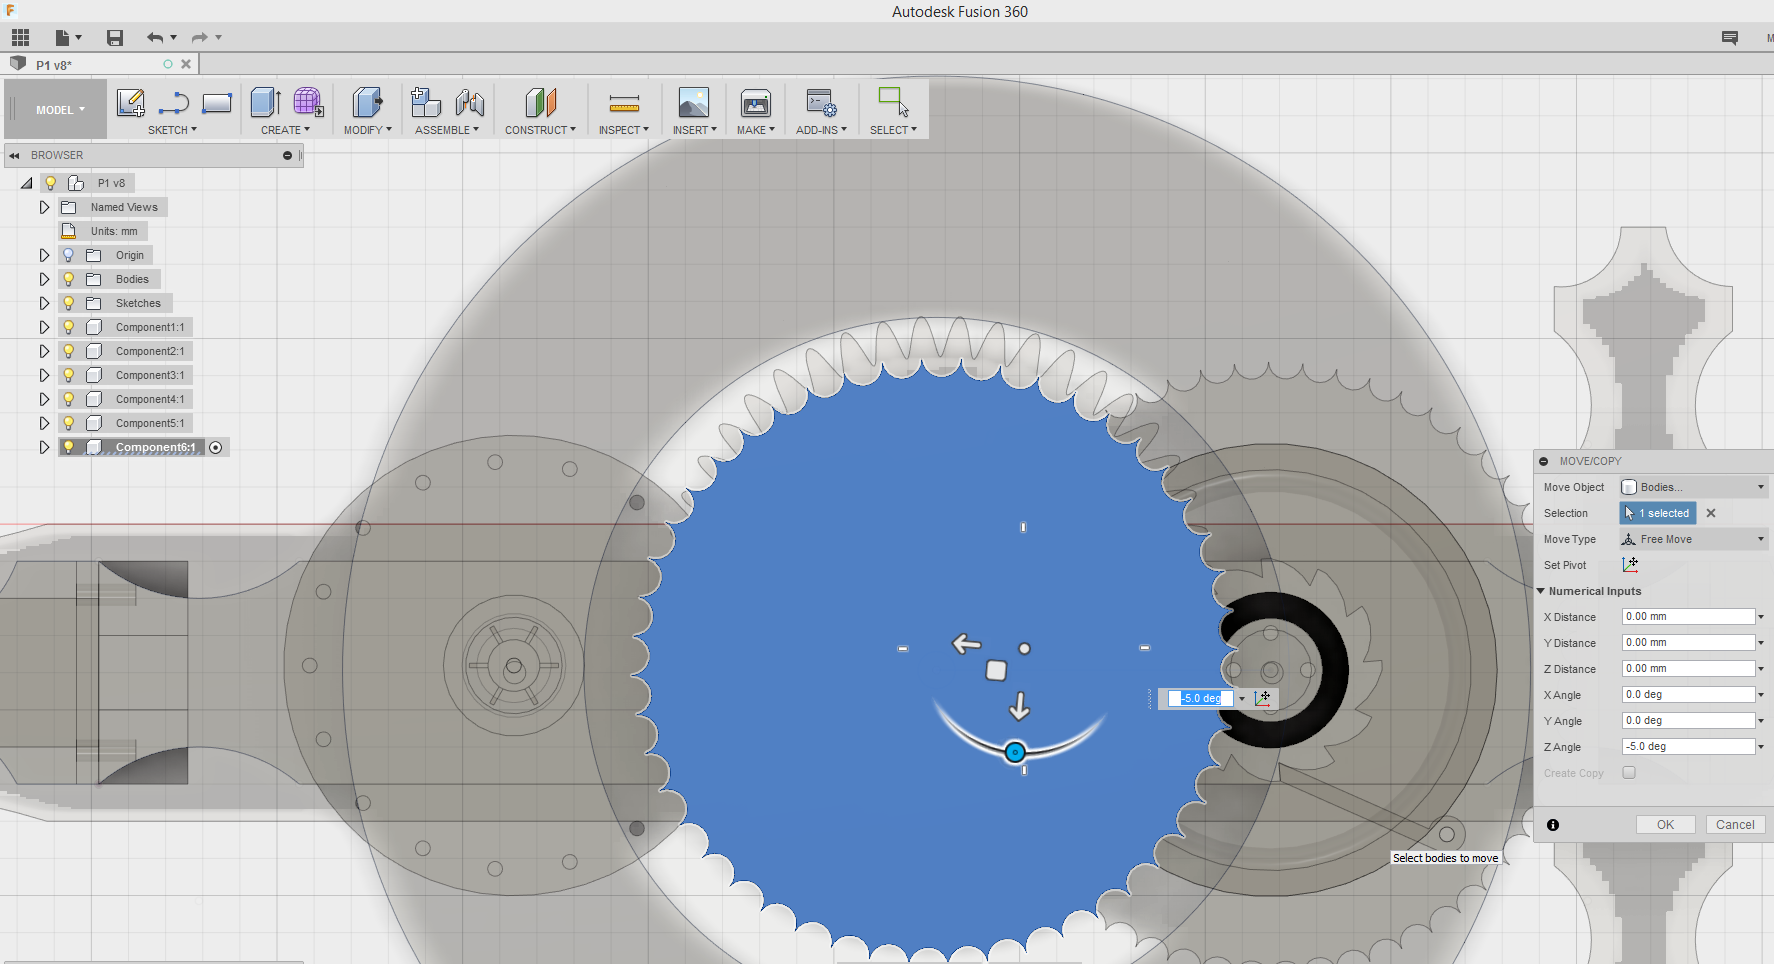Expand the Component6:1 node
Viewport: 1774px width, 964px height.
point(44,447)
